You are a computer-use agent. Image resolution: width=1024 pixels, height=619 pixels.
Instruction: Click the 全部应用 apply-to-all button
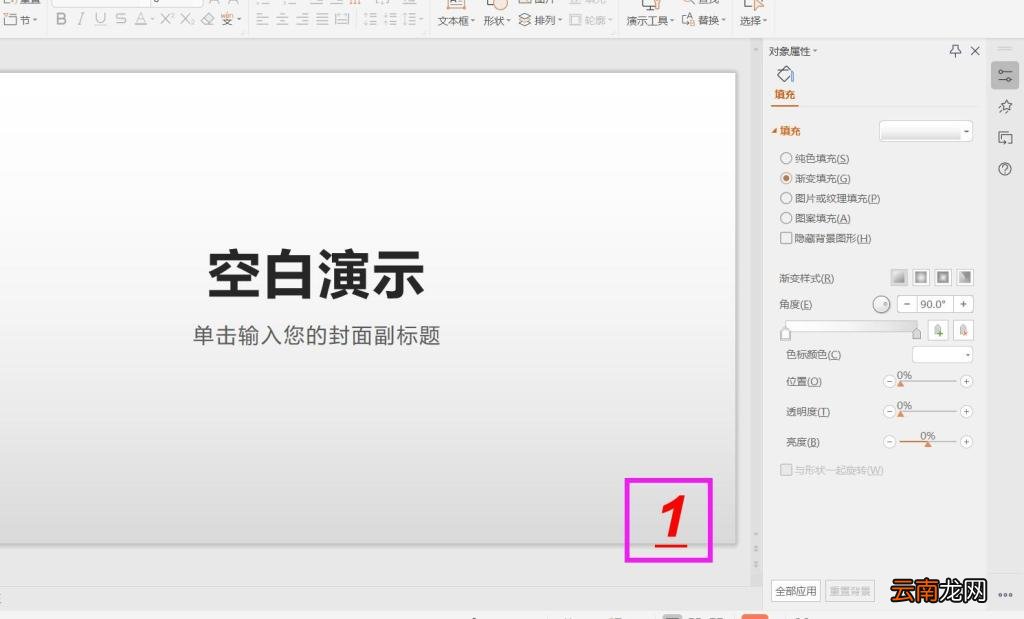click(795, 591)
